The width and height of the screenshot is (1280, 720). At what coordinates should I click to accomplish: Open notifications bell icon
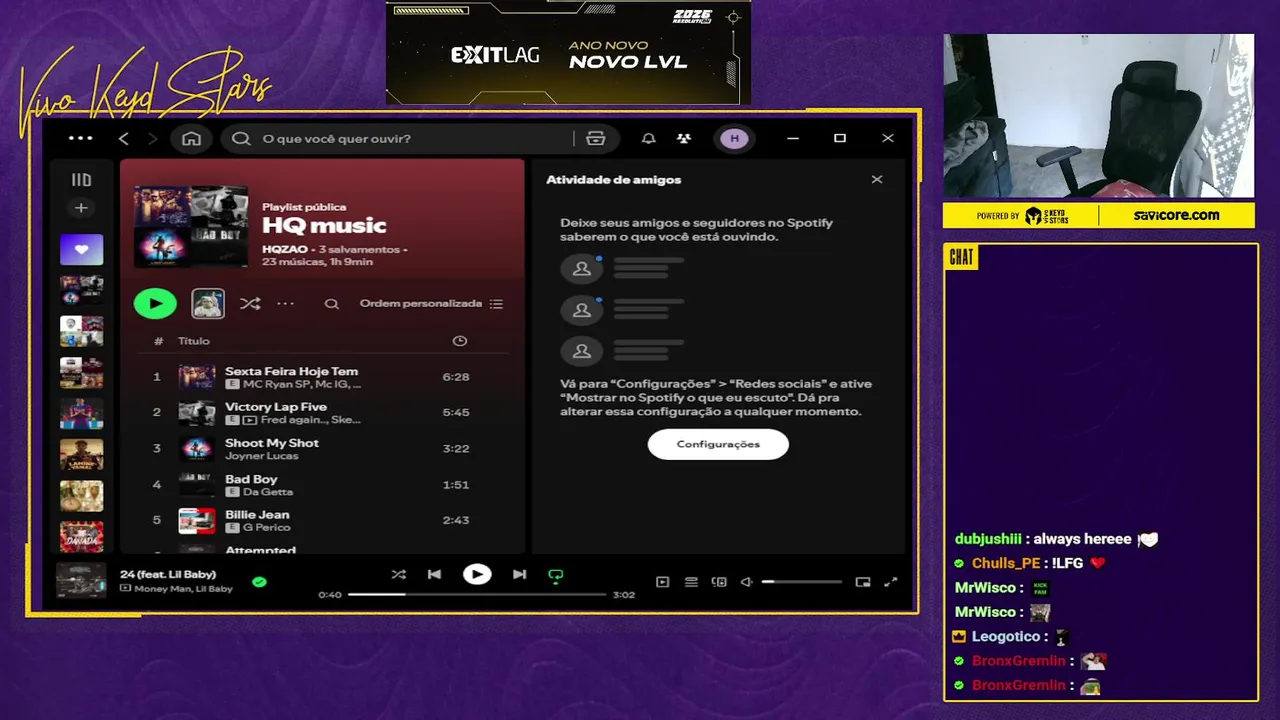click(648, 138)
